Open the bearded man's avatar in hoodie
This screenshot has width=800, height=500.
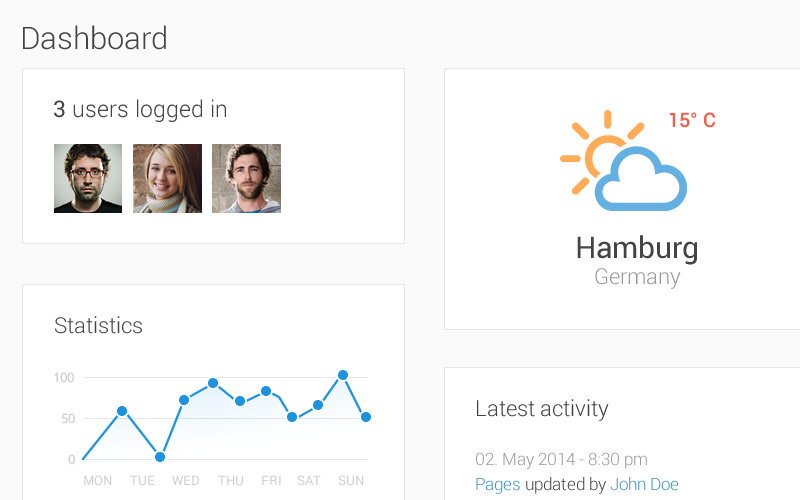pyautogui.click(x=246, y=178)
